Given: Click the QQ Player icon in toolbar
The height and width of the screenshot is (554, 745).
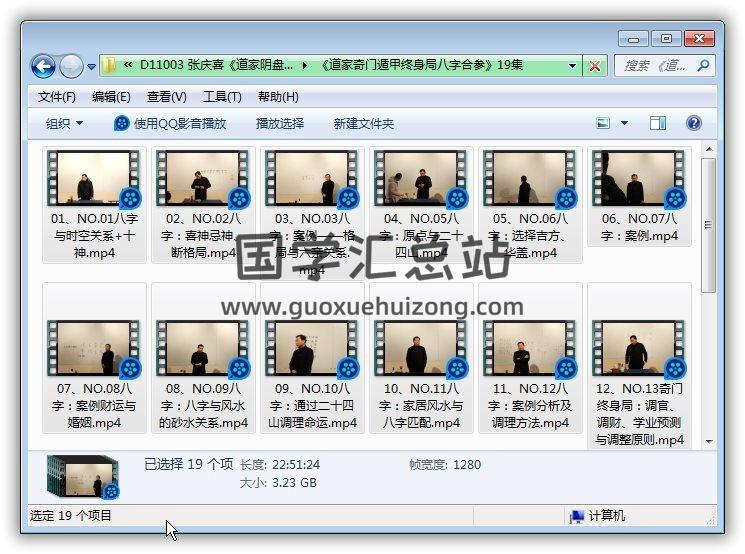Looking at the screenshot, I should click(x=122, y=123).
